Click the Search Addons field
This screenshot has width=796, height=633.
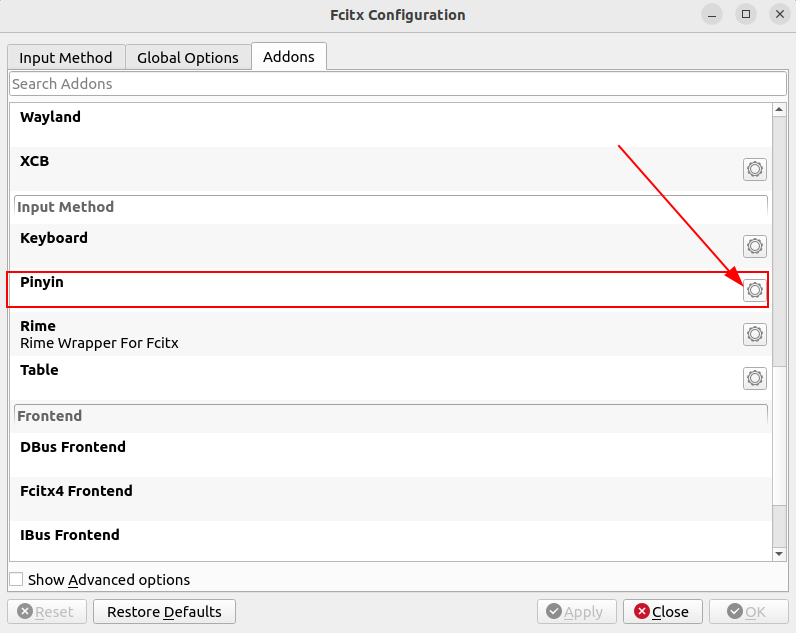[x=398, y=84]
